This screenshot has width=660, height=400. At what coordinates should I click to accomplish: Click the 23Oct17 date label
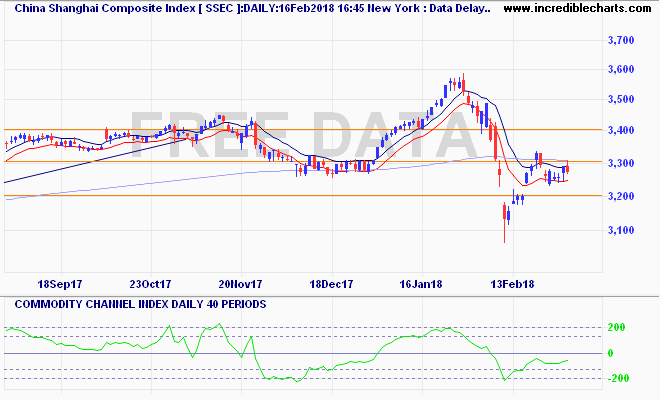click(150, 284)
